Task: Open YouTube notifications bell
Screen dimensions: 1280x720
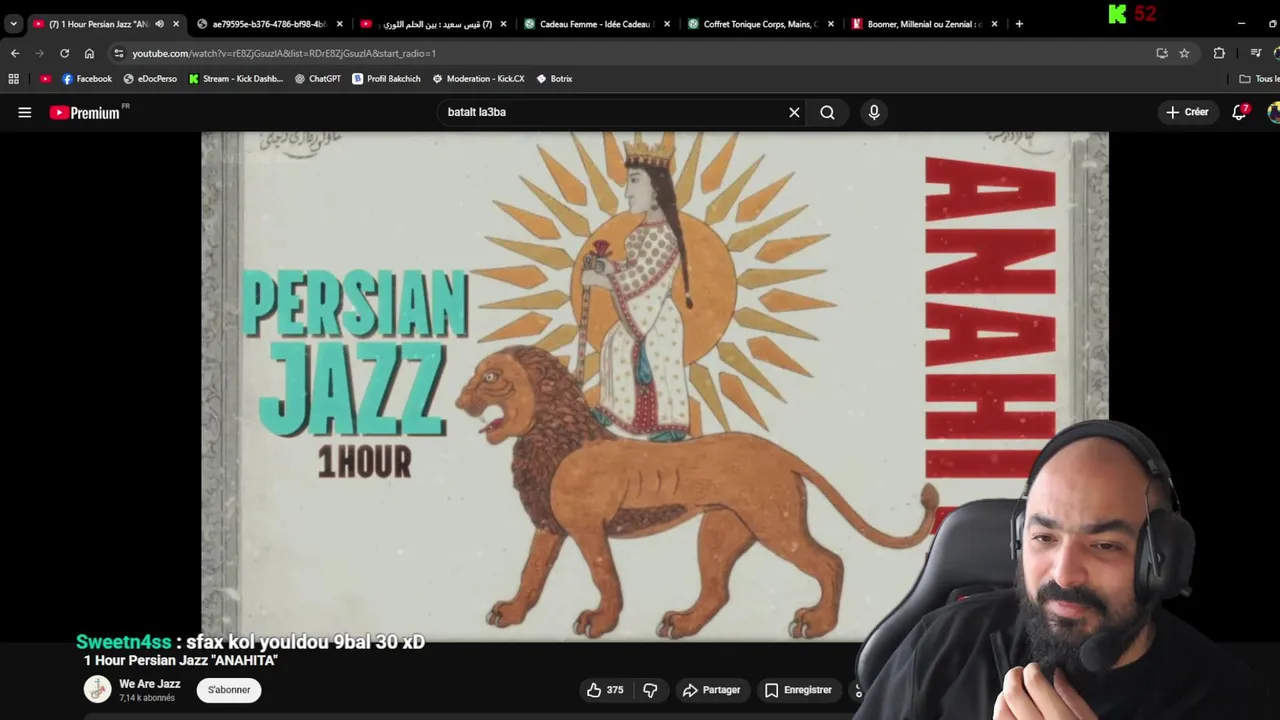Action: pos(1239,112)
